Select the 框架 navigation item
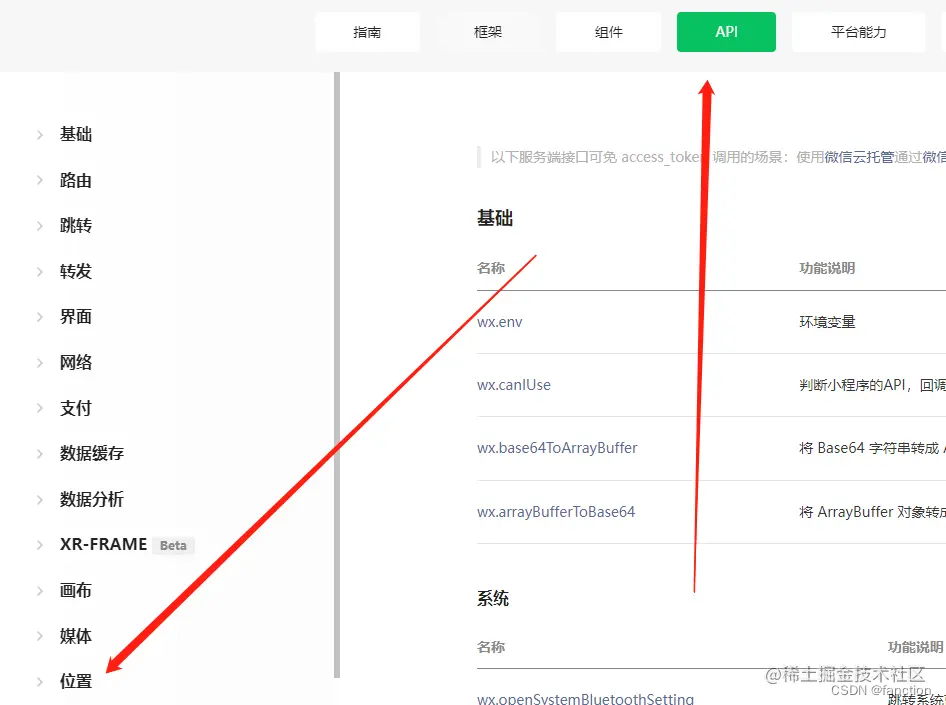 point(487,31)
